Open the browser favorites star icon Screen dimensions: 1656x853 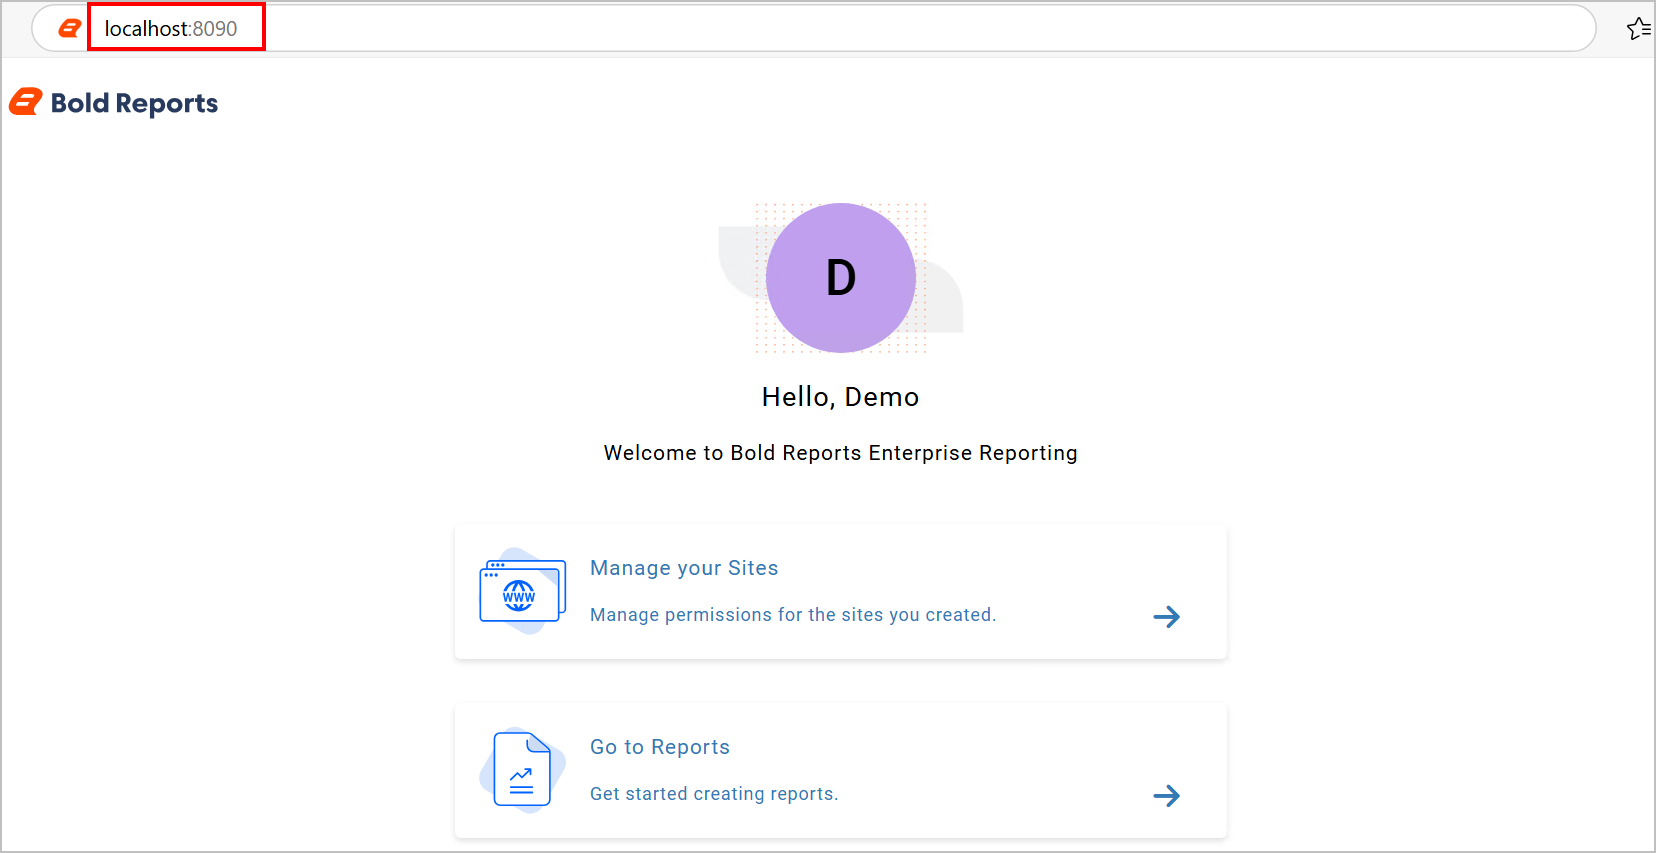[x=1638, y=29]
